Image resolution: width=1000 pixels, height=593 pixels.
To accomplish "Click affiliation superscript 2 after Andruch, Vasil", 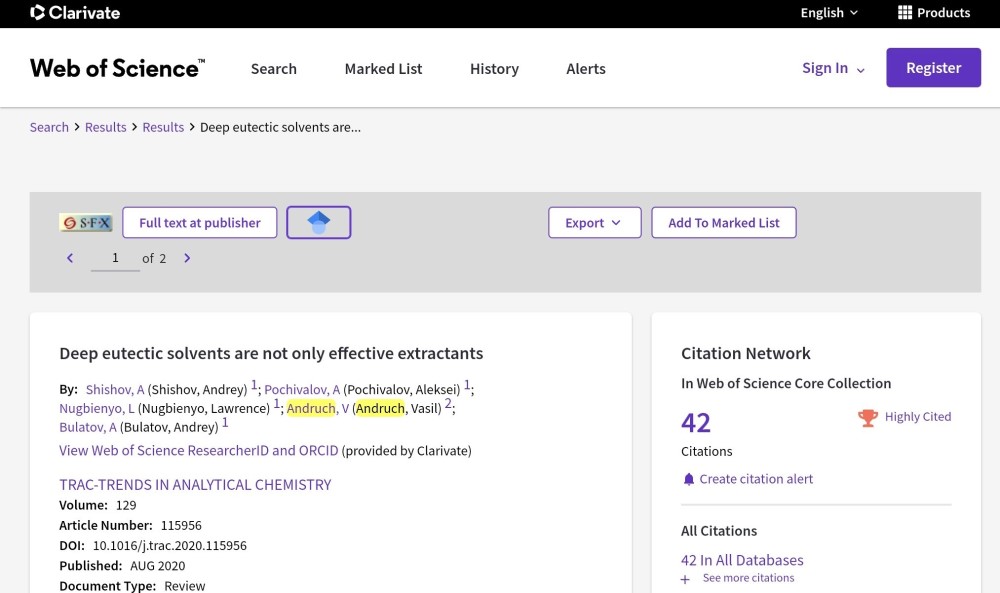I will pos(448,404).
